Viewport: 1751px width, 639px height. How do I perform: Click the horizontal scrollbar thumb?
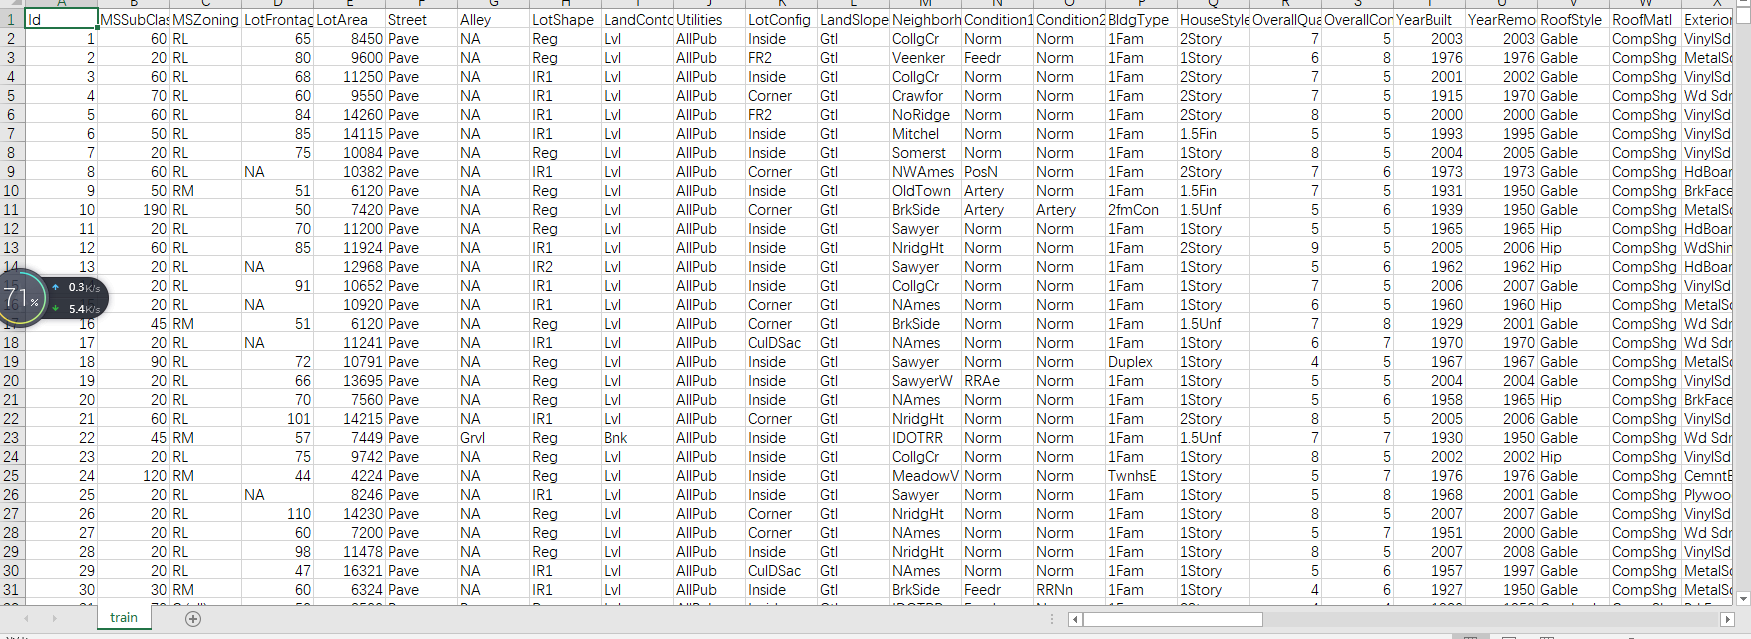point(1172,620)
